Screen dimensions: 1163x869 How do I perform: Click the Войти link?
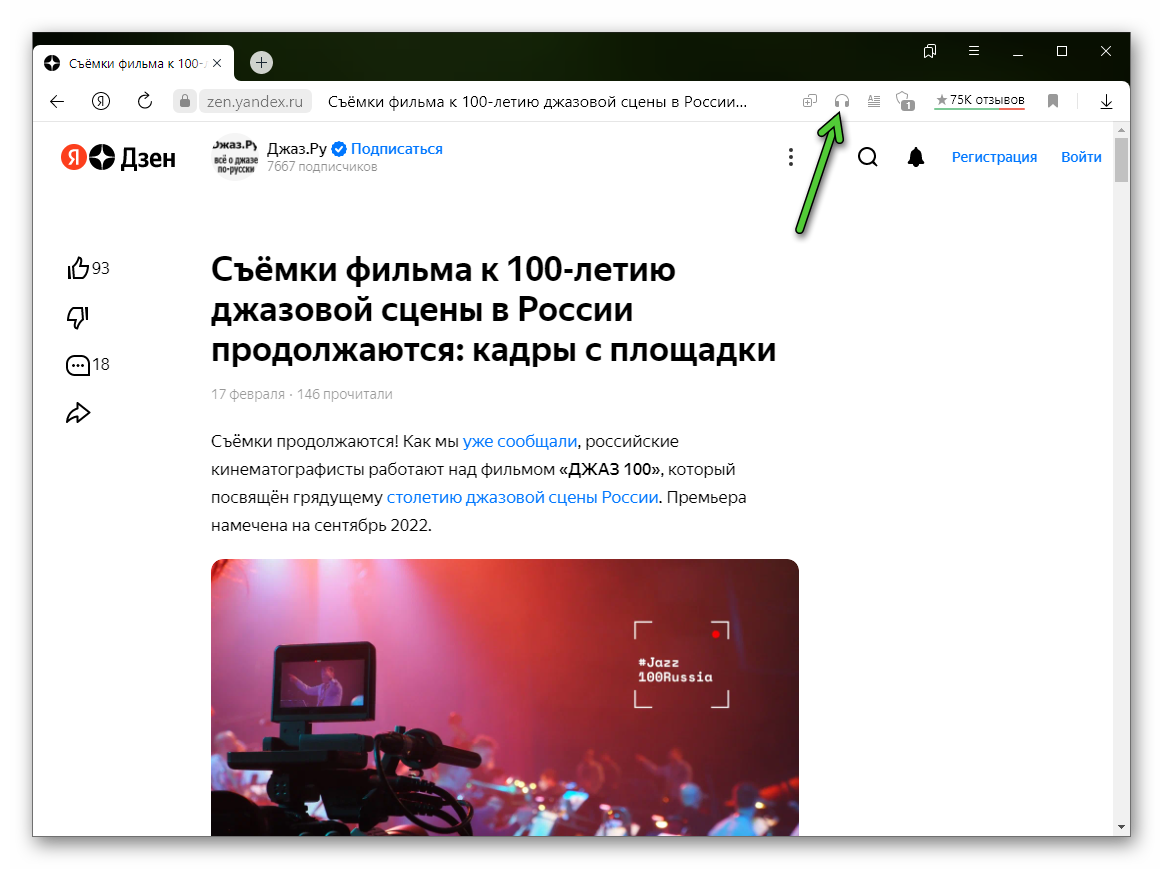click(1081, 157)
